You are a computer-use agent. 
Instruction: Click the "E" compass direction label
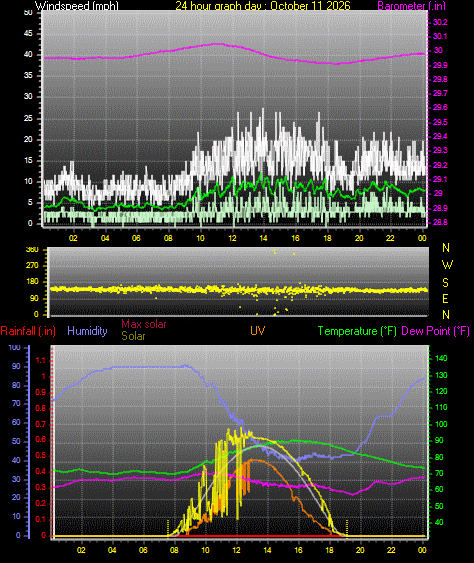pos(445,298)
